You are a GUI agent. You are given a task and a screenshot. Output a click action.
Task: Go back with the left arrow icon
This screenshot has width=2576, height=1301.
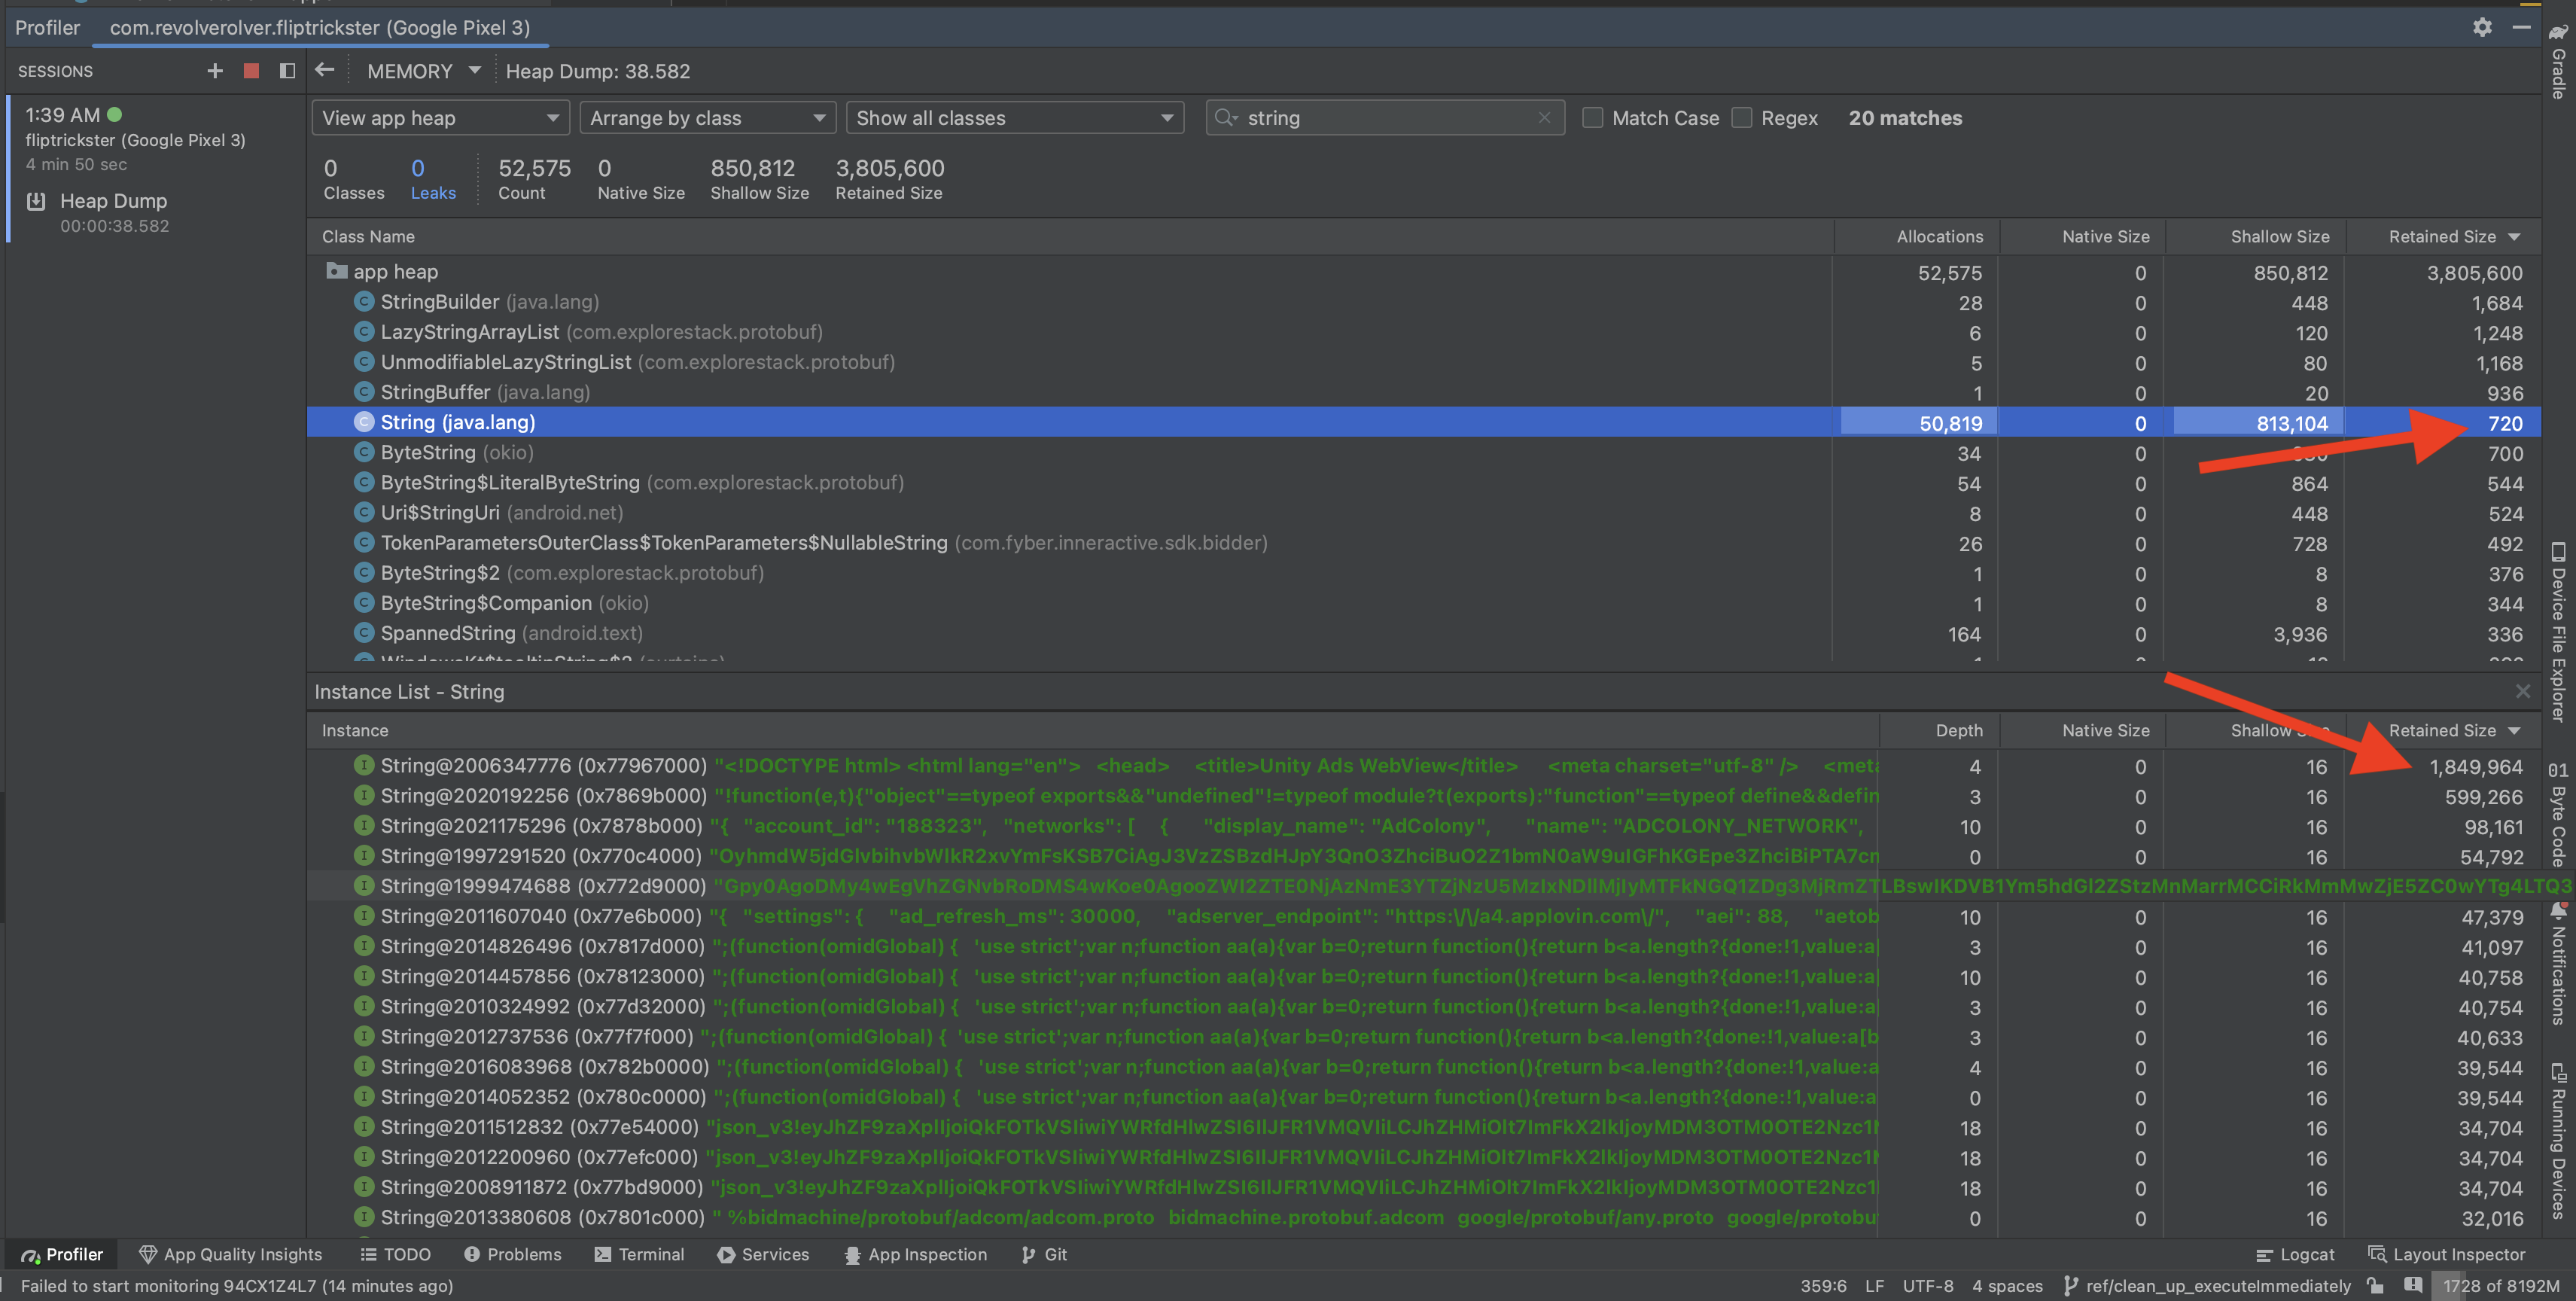pyautogui.click(x=324, y=70)
